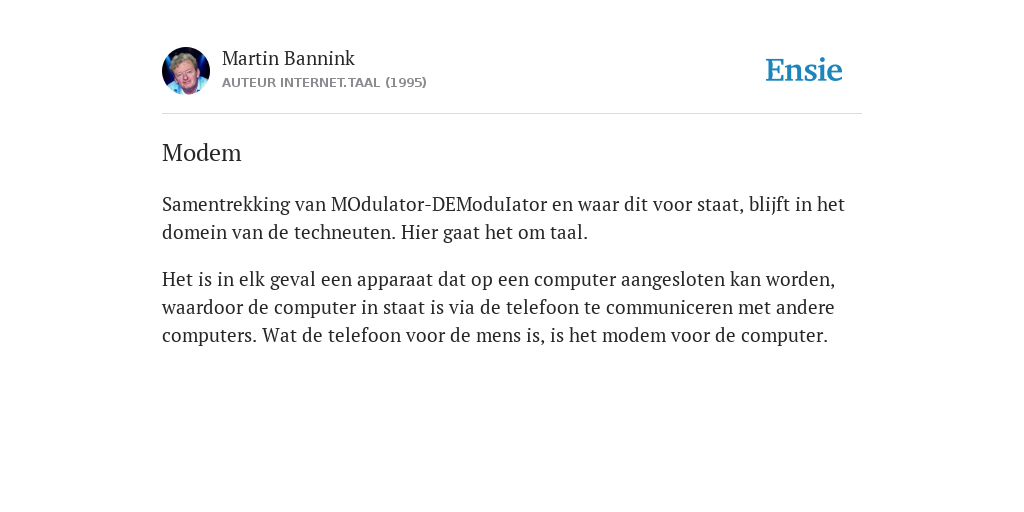Click the year (1995) beside the subtitle
Image resolution: width=1024 pixels, height=512 pixels.
406,82
